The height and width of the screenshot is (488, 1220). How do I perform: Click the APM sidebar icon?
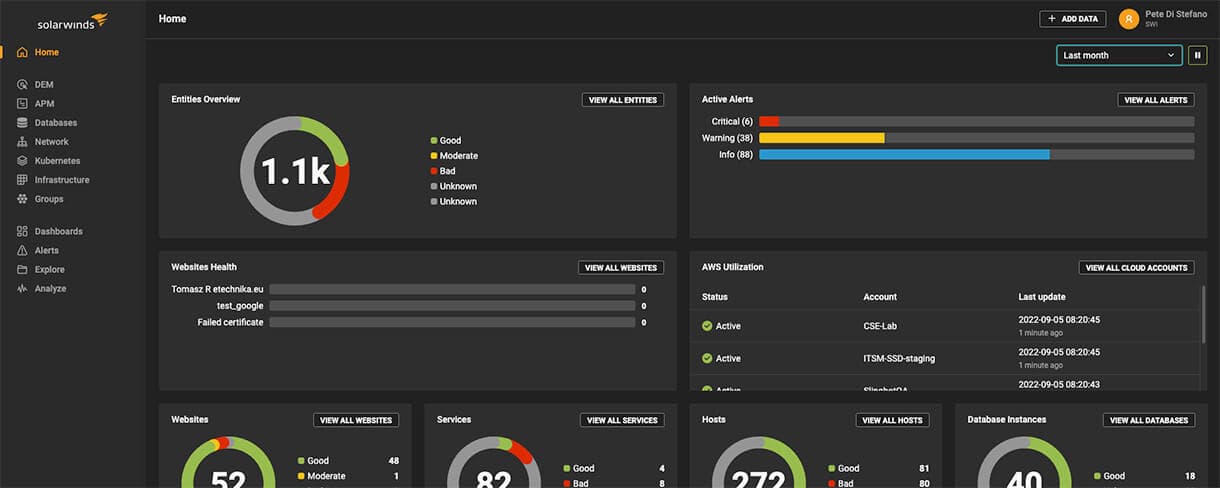(x=22, y=103)
